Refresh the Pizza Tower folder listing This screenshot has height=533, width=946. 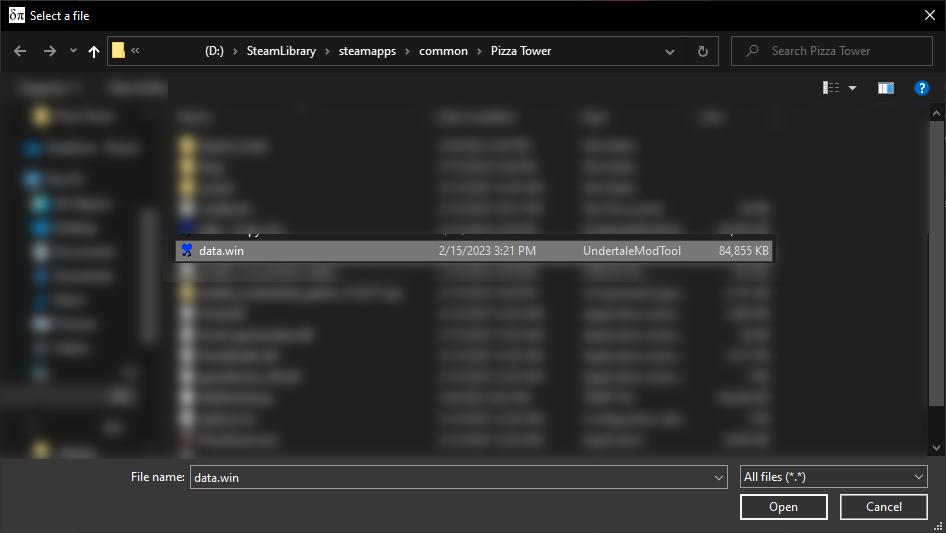tap(703, 51)
